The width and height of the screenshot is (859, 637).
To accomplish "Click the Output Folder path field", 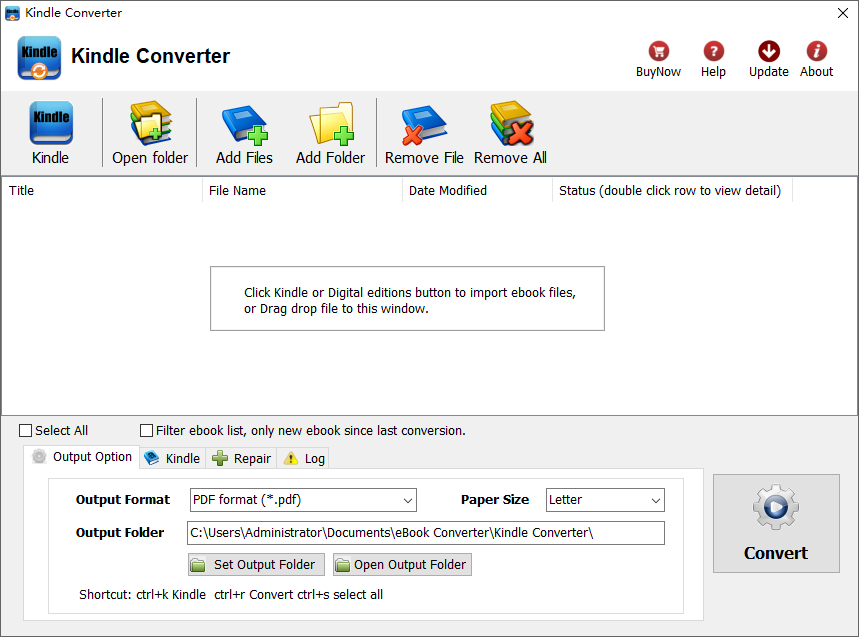I will (426, 533).
